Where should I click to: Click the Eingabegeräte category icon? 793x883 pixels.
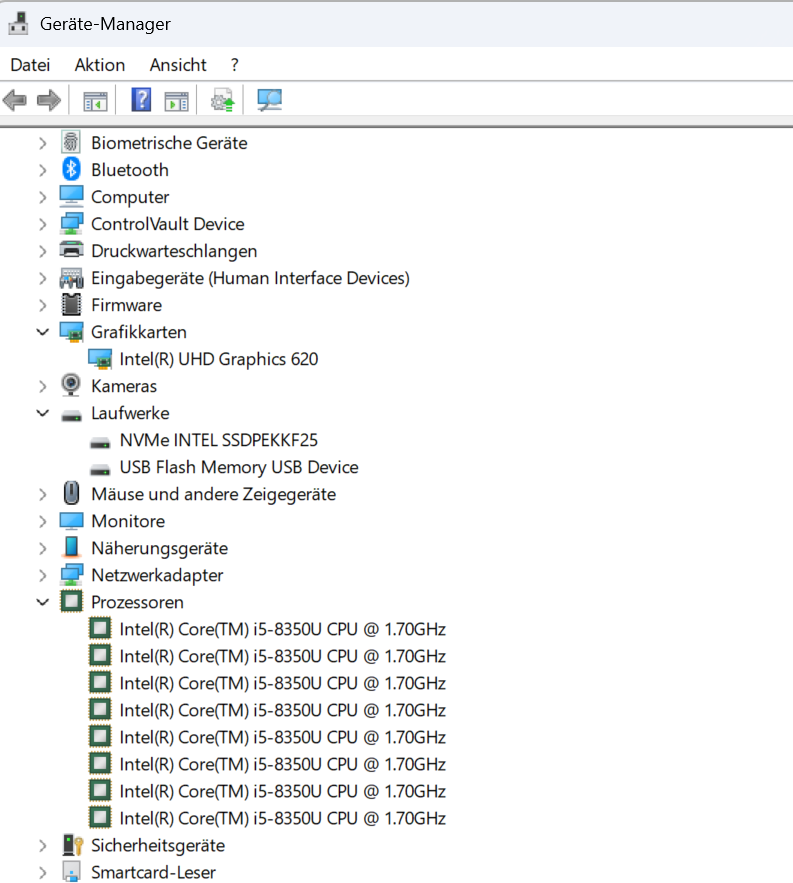pyautogui.click(x=72, y=278)
